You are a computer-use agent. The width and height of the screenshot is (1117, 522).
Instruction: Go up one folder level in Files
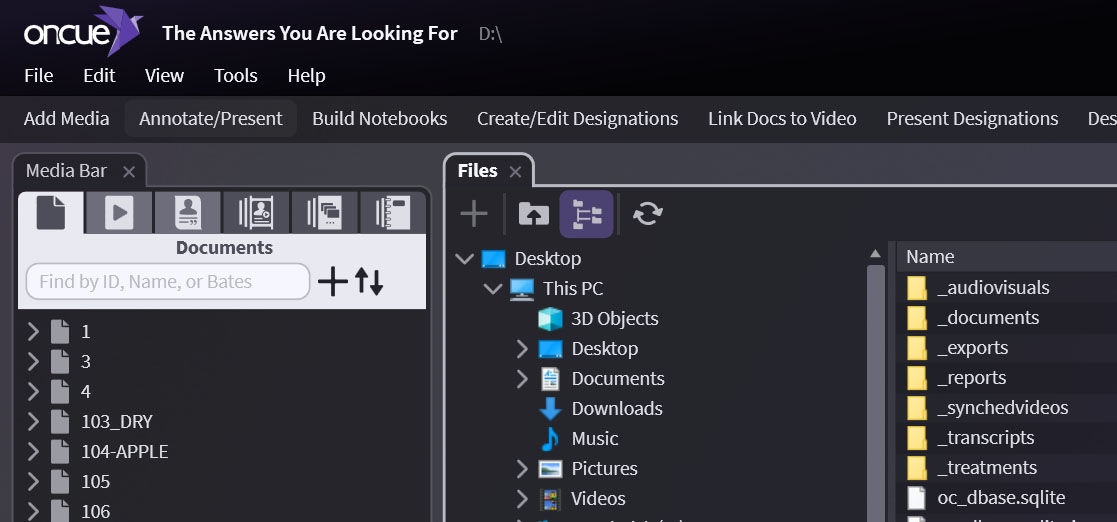[533, 213]
